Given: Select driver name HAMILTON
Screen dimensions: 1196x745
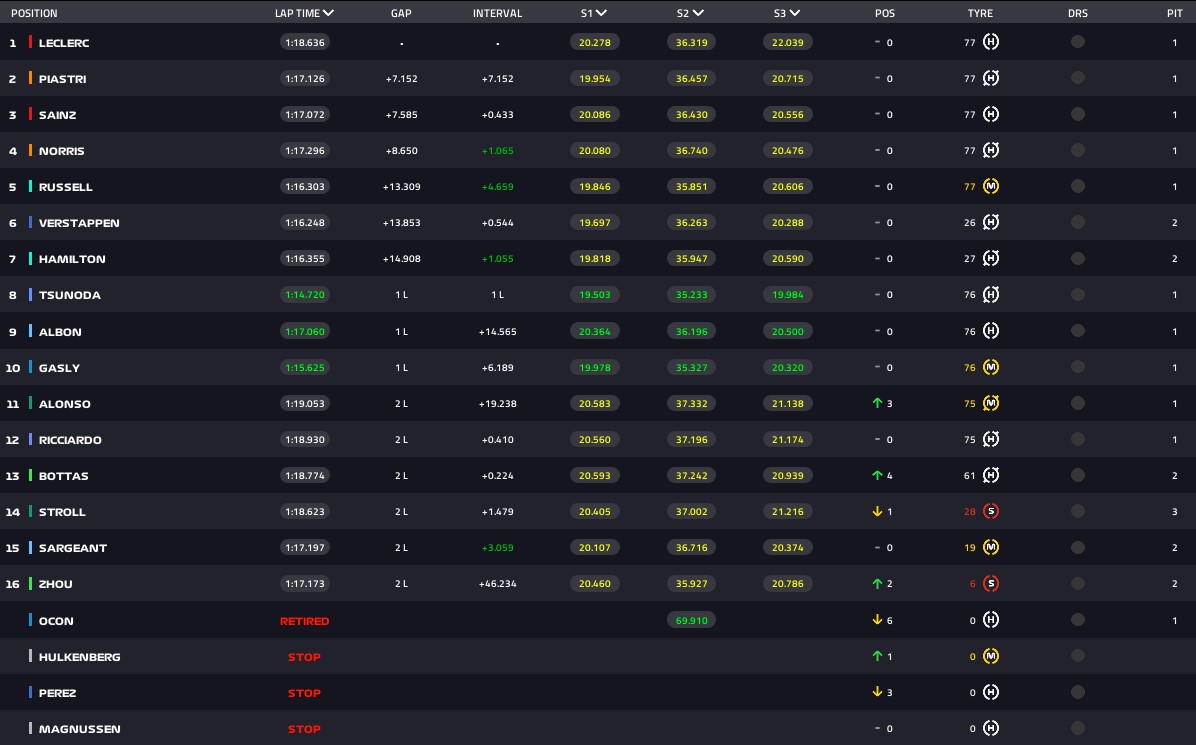Looking at the screenshot, I should click(72, 259).
